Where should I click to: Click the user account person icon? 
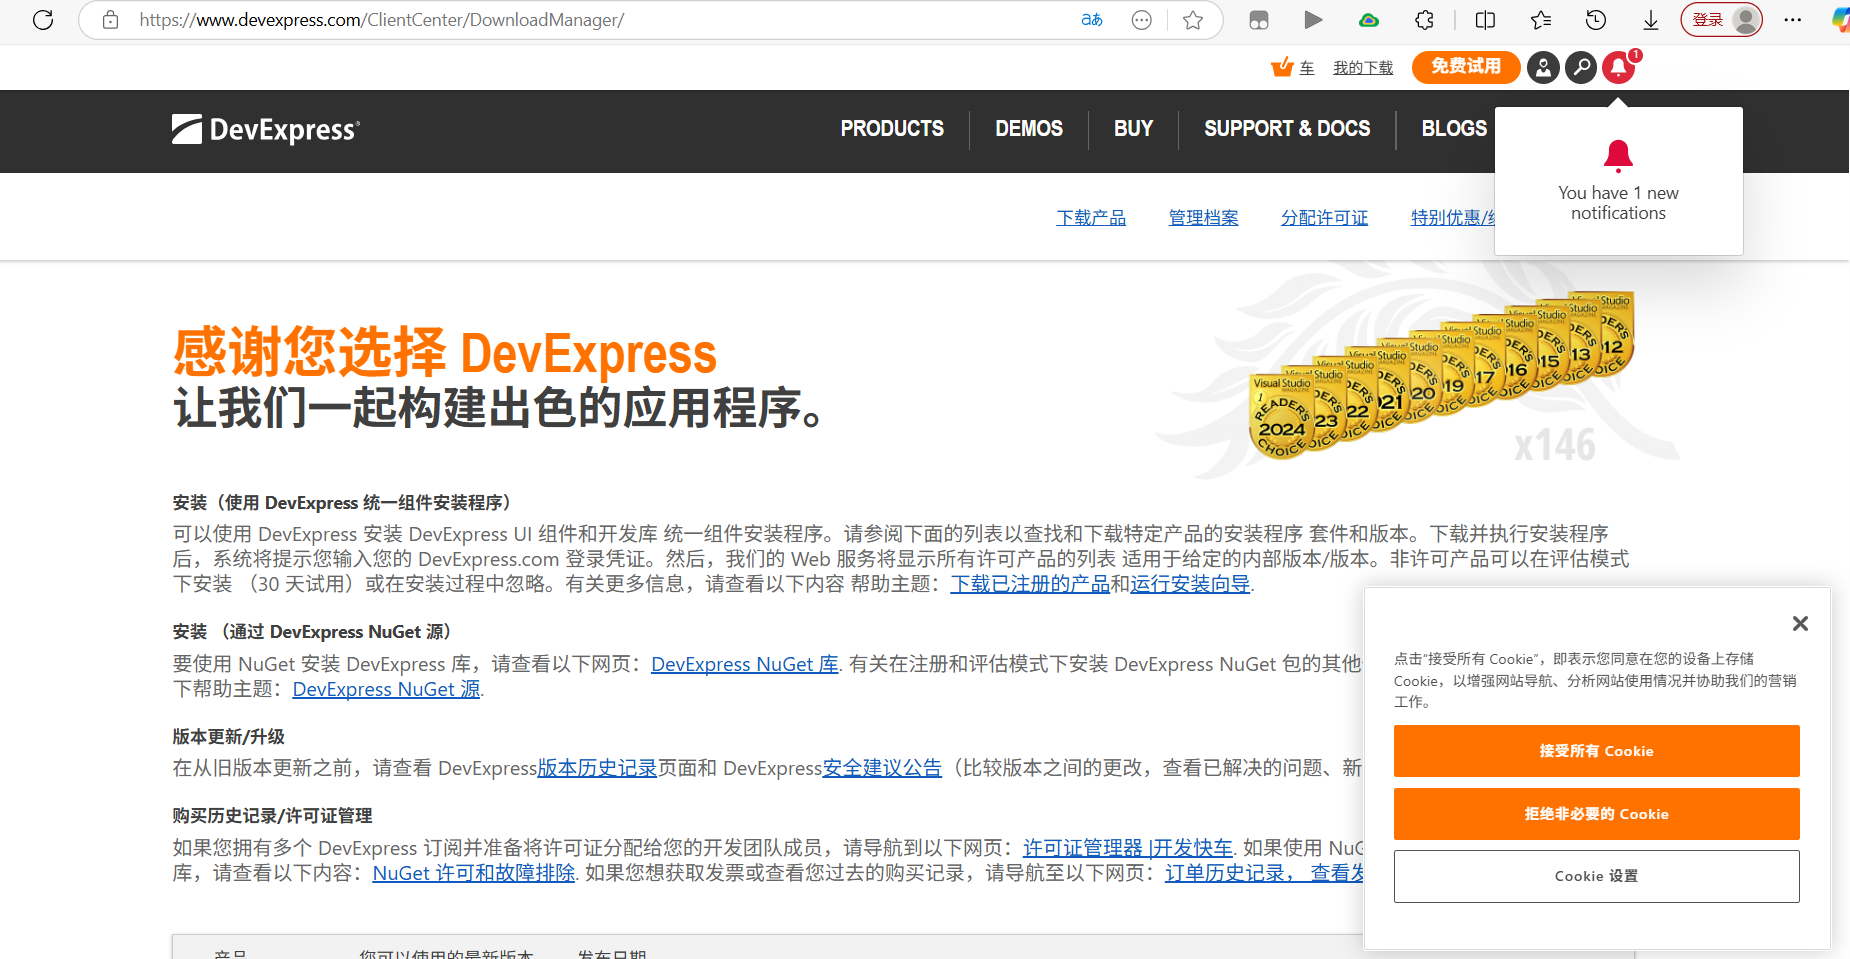[x=1542, y=67]
